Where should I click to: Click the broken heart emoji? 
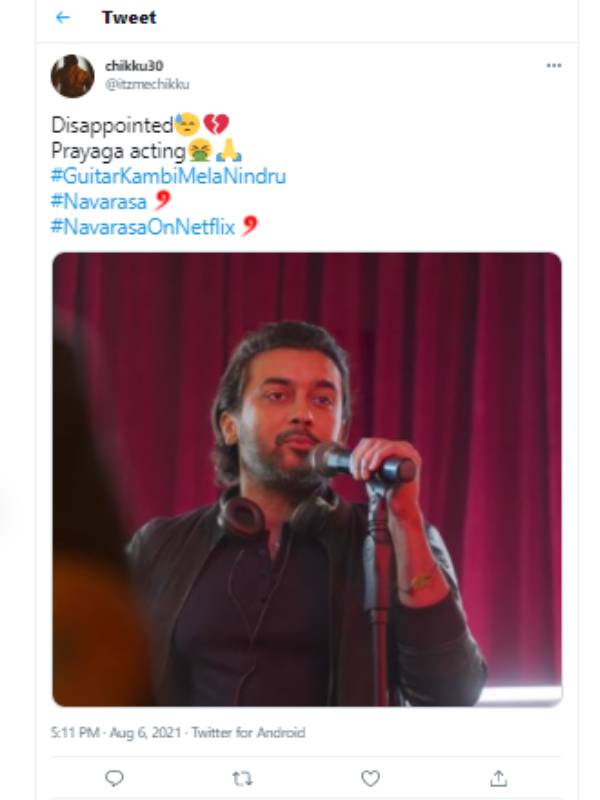(x=216, y=125)
